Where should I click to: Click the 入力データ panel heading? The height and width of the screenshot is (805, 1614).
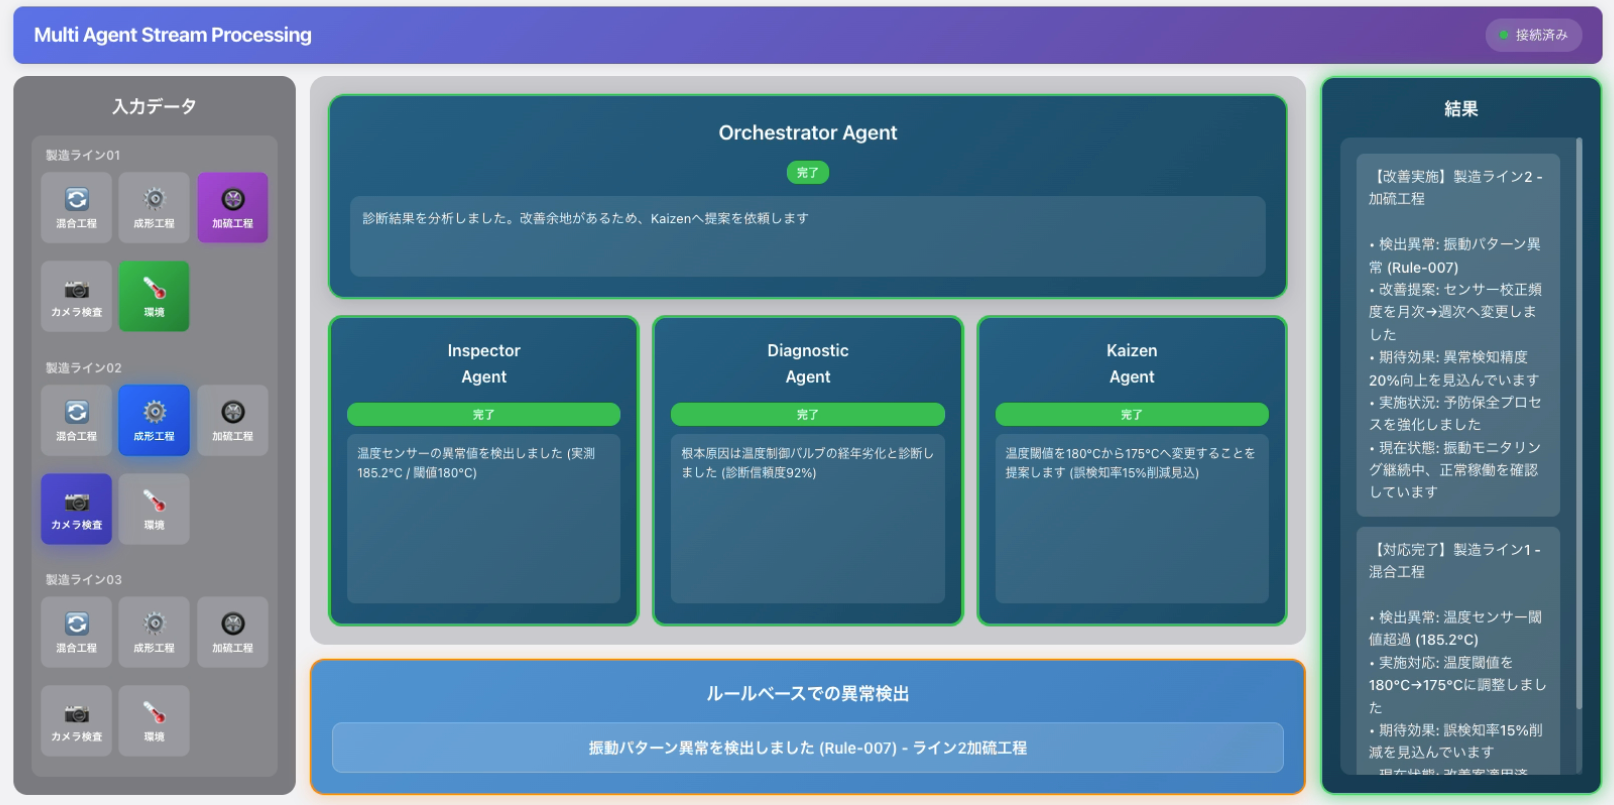coord(154,106)
